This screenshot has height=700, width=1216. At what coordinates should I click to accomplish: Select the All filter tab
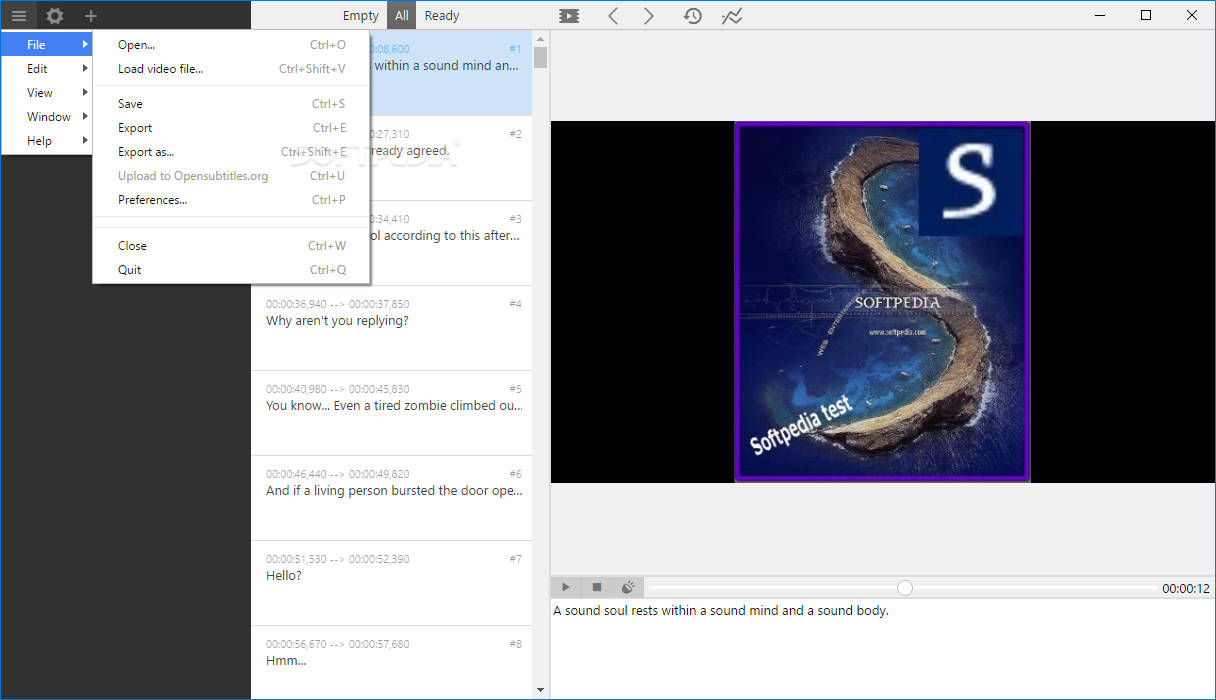pyautogui.click(x=402, y=16)
